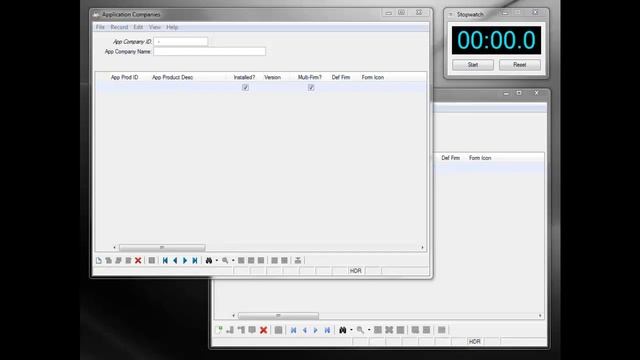This screenshot has width=640, height=360.
Task: Click the Stopwatch Reset button
Action: (x=520, y=65)
